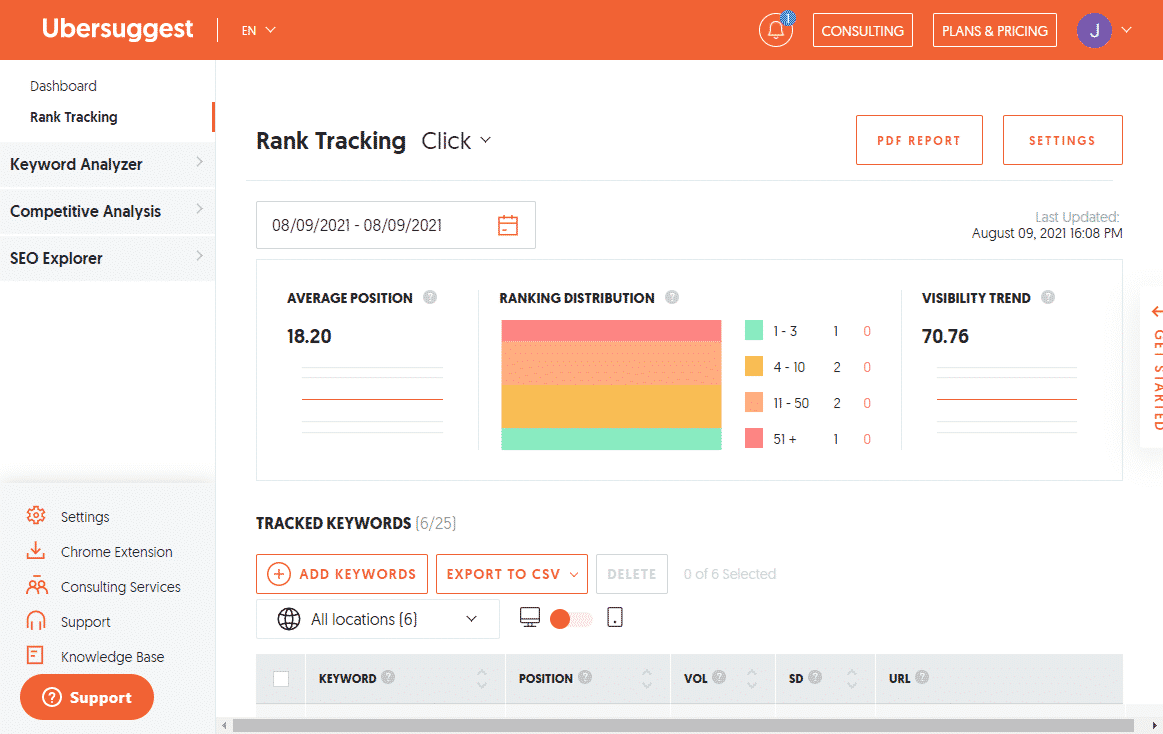Check the select-all keywords checkbox
This screenshot has height=734, width=1163.
click(x=281, y=678)
